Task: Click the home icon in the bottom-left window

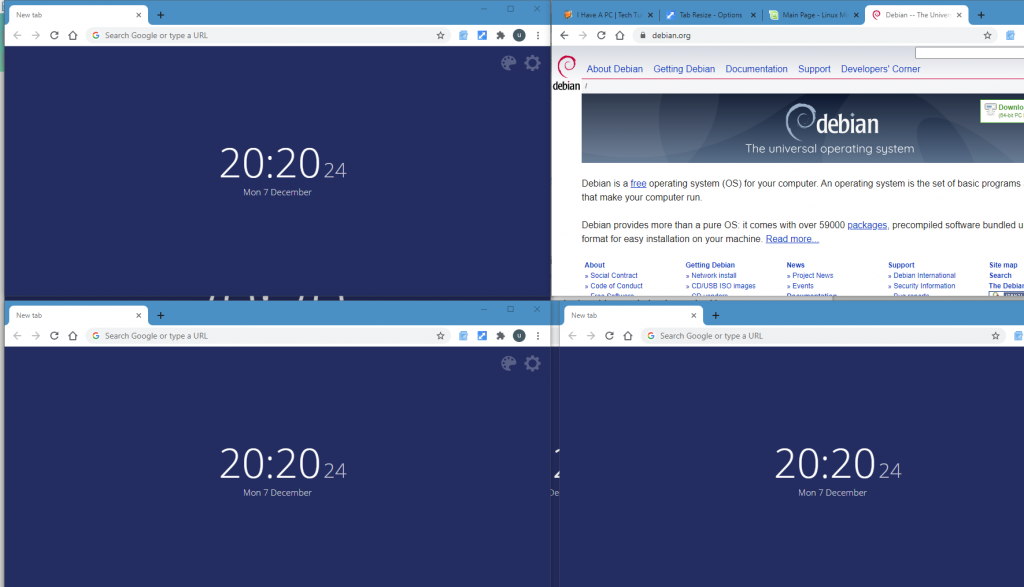Action: click(72, 336)
